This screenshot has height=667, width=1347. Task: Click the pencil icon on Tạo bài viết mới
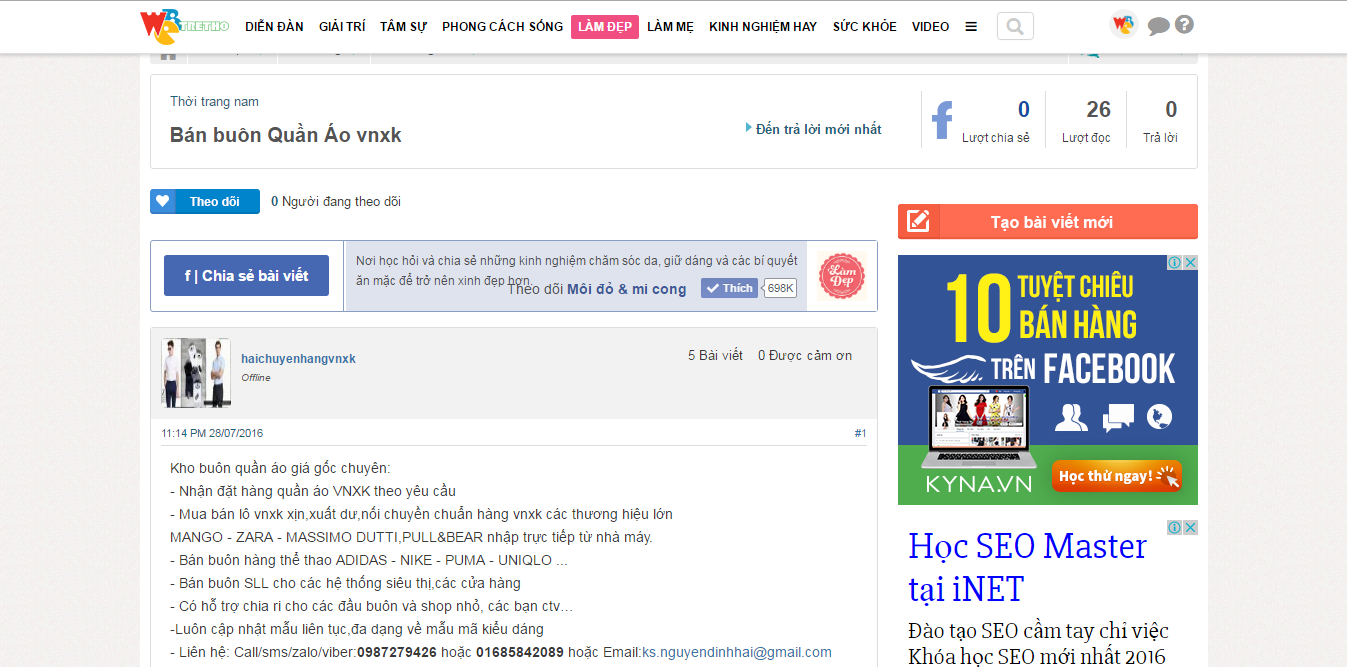[x=920, y=221]
